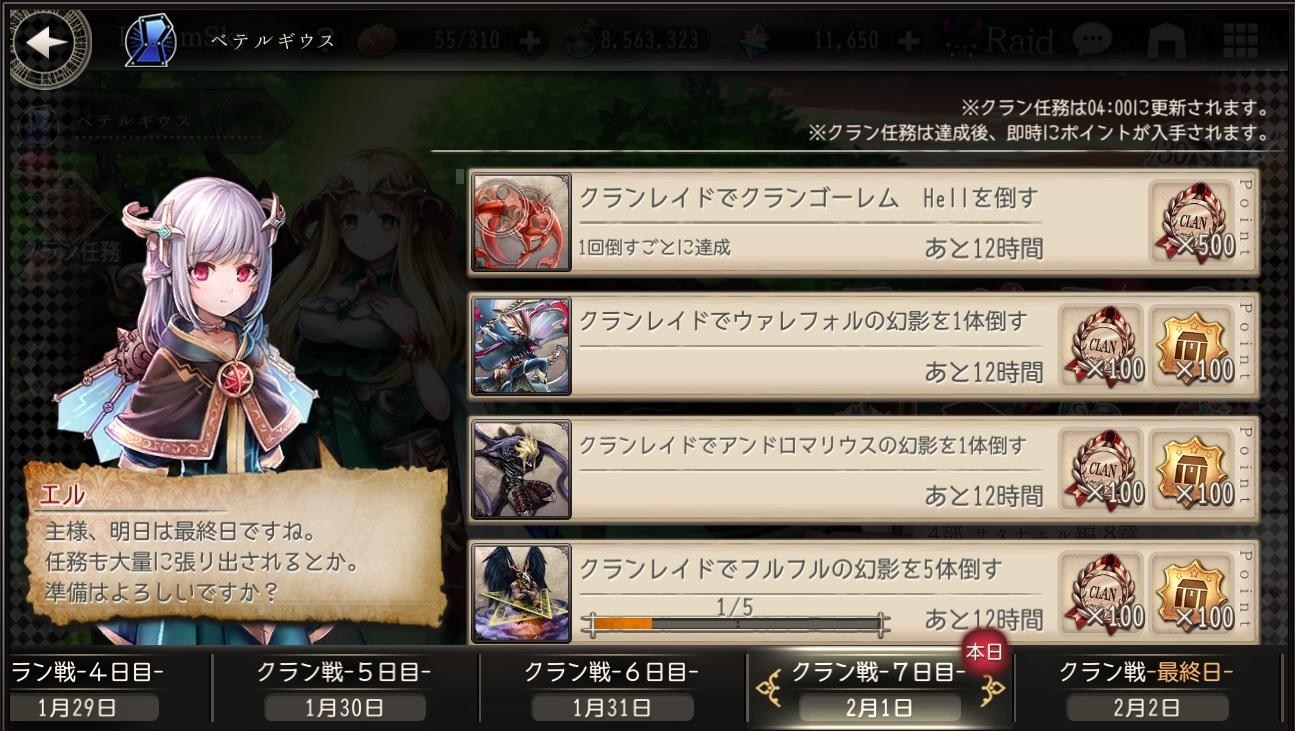Add stamina with the plus next to 55/310

(532, 42)
